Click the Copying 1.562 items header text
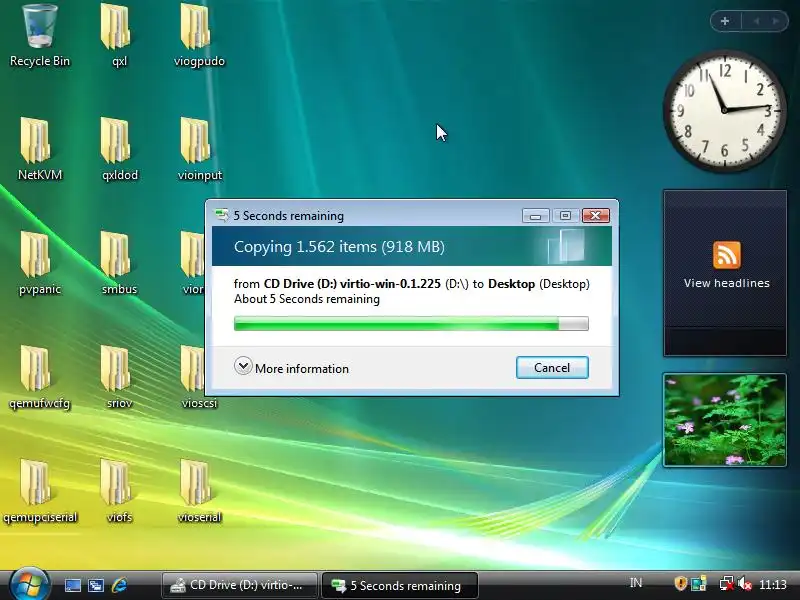This screenshot has width=800, height=600. pos(339,247)
